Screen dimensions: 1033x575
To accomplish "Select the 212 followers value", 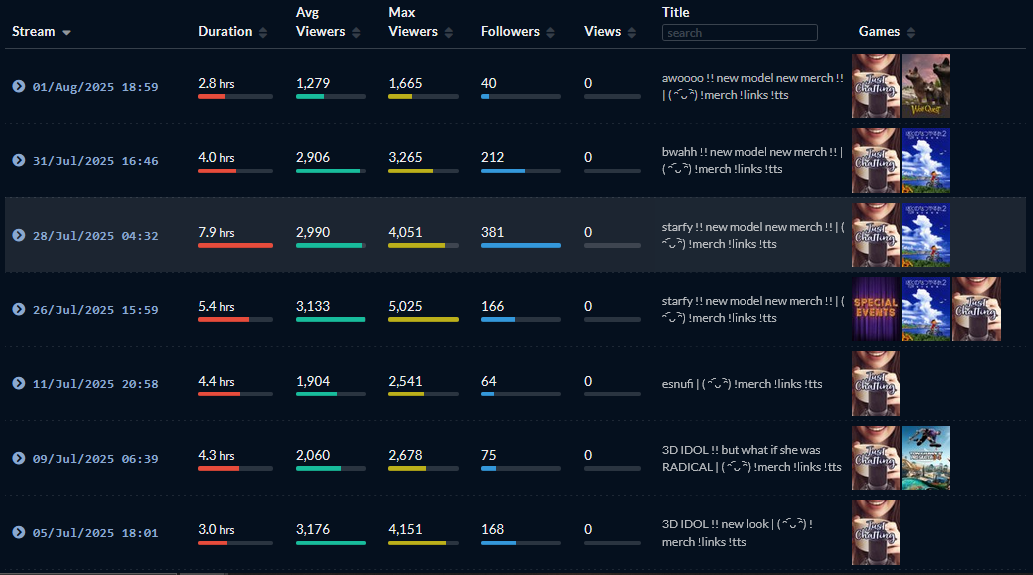I will (x=492, y=157).
